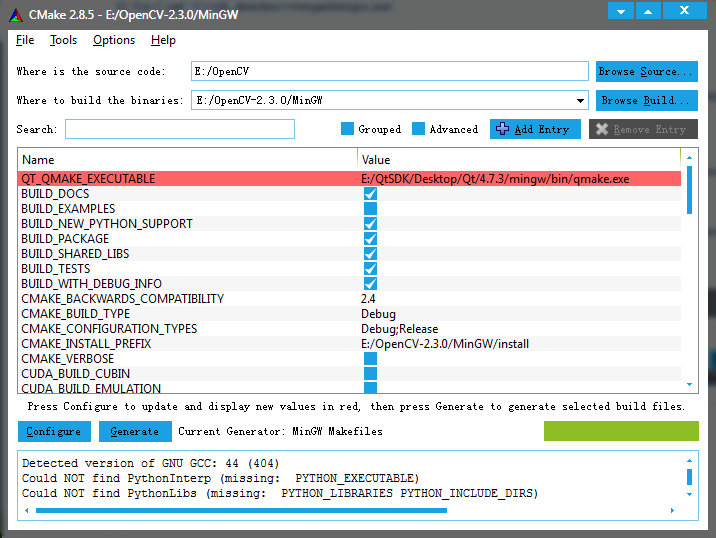This screenshot has width=716, height=538.
Task: Select the CMAKE_INSTALL_PREFIX entry name
Action: pos(86,344)
